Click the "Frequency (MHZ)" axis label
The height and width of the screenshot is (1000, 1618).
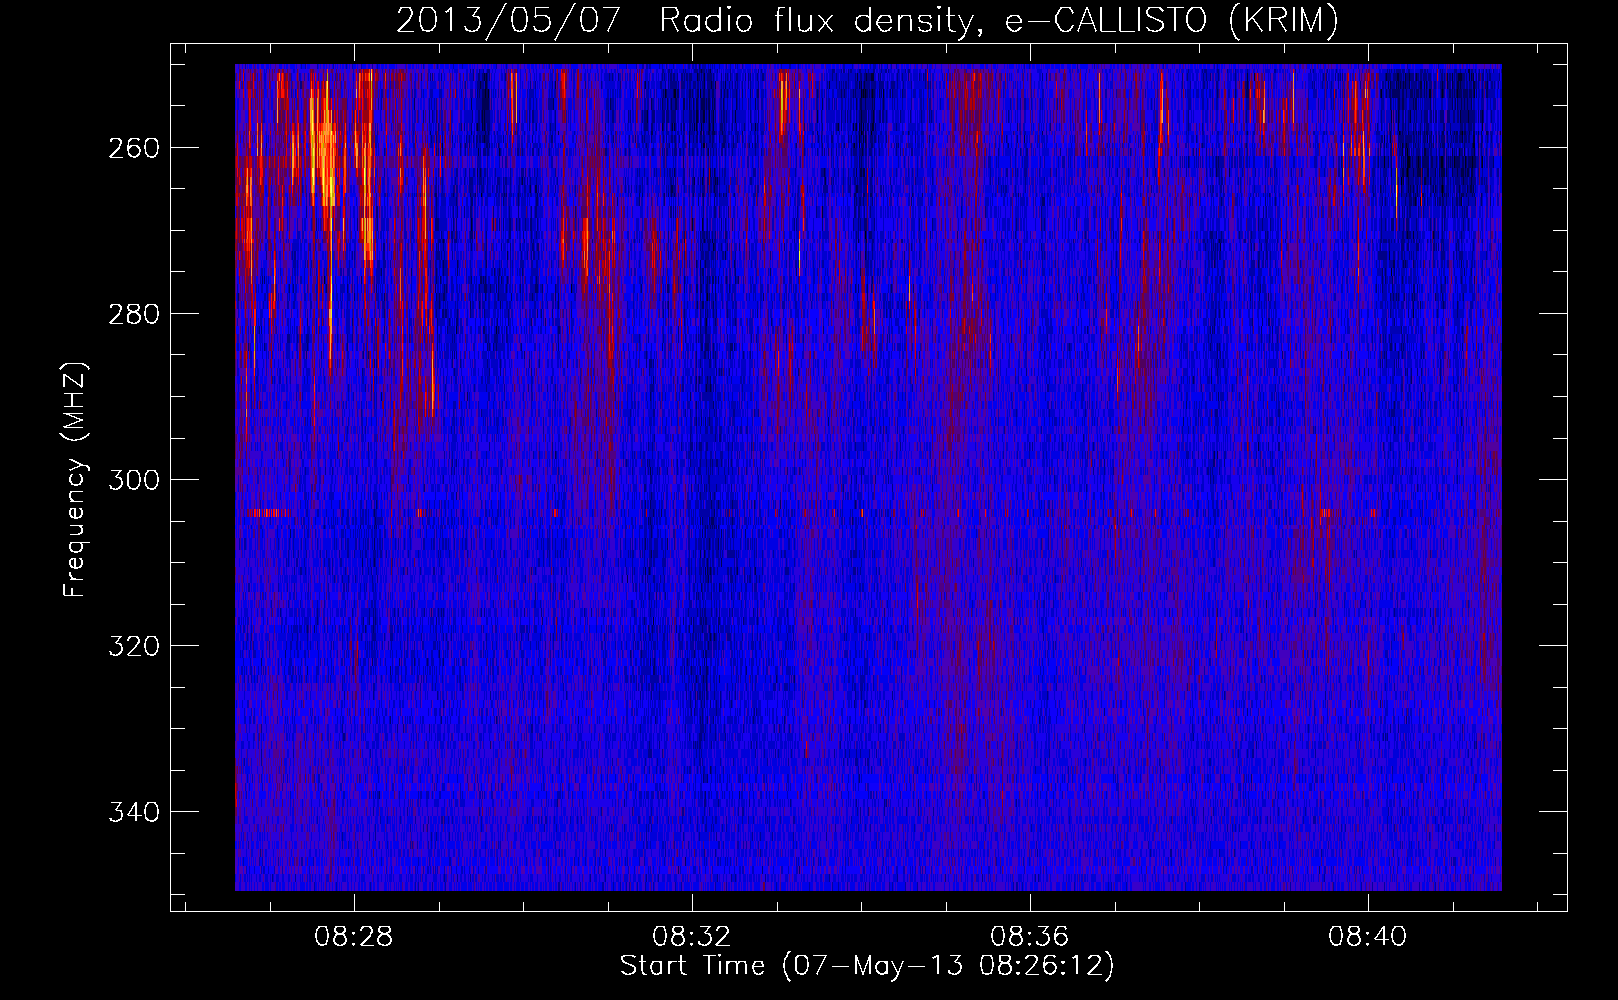point(75,479)
